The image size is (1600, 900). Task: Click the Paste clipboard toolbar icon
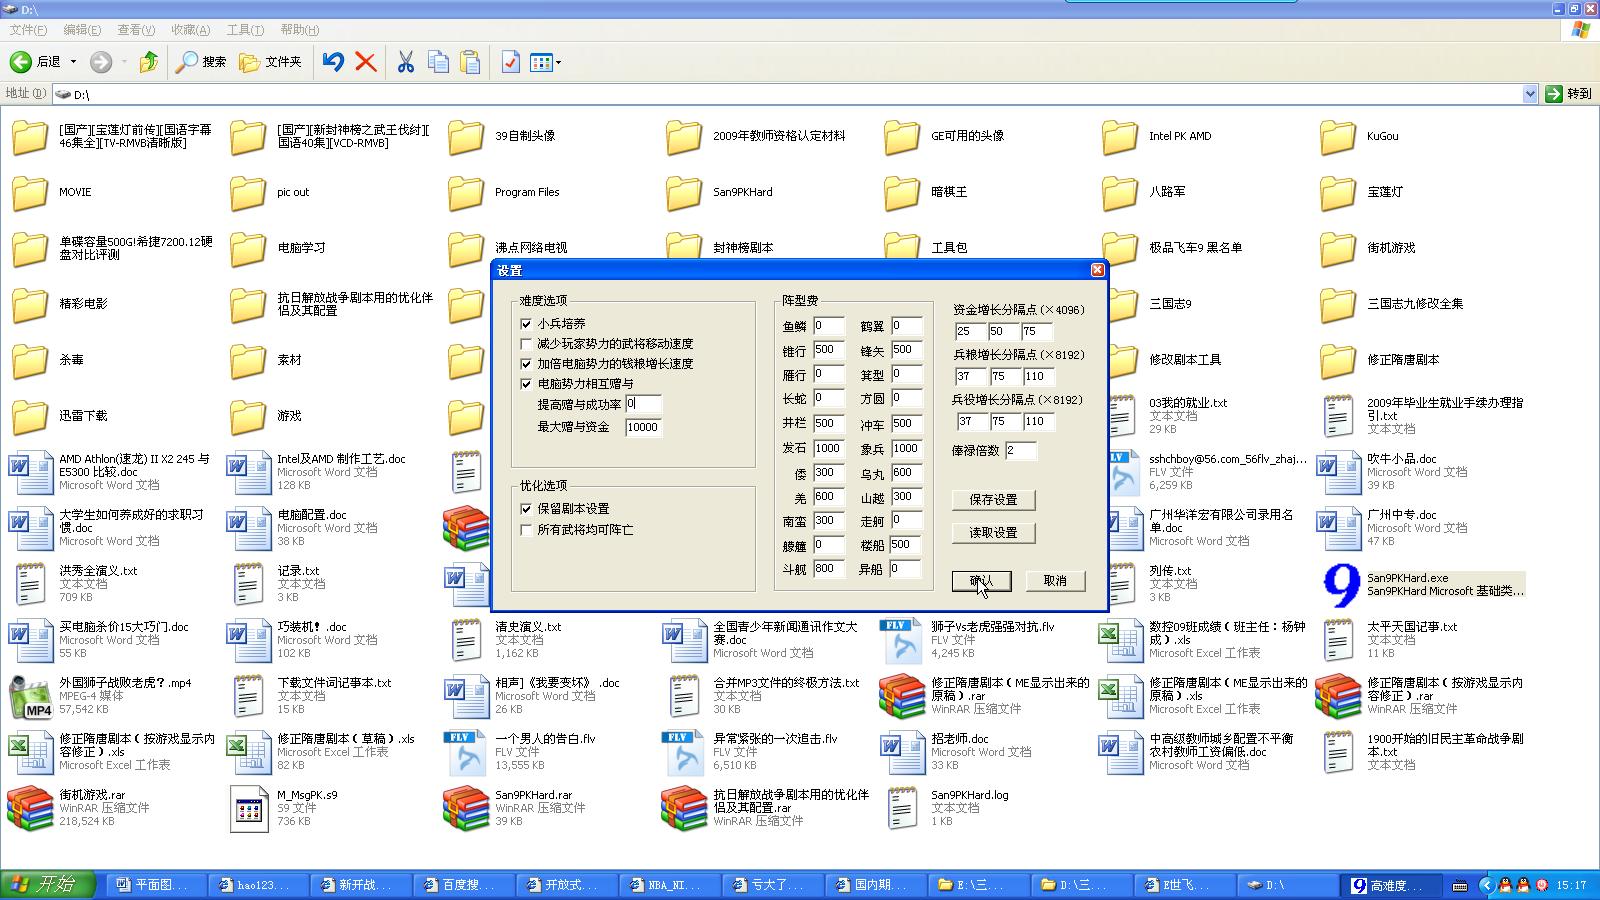[470, 62]
